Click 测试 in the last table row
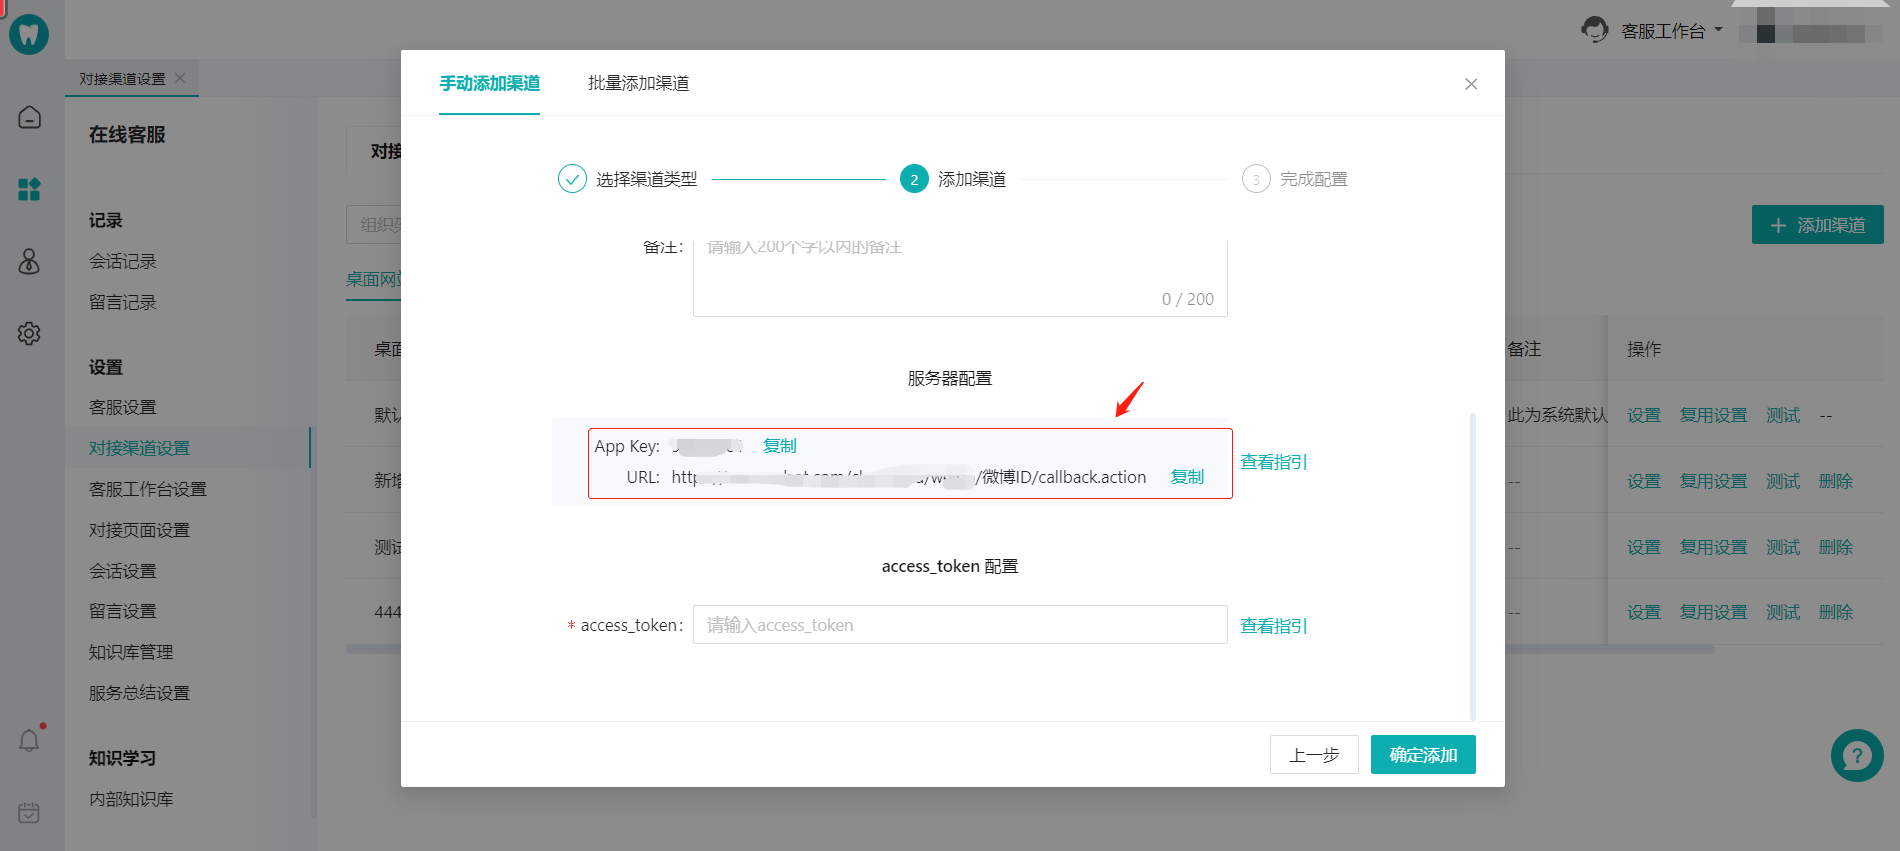Viewport: 1900px width, 851px height. (x=1783, y=612)
